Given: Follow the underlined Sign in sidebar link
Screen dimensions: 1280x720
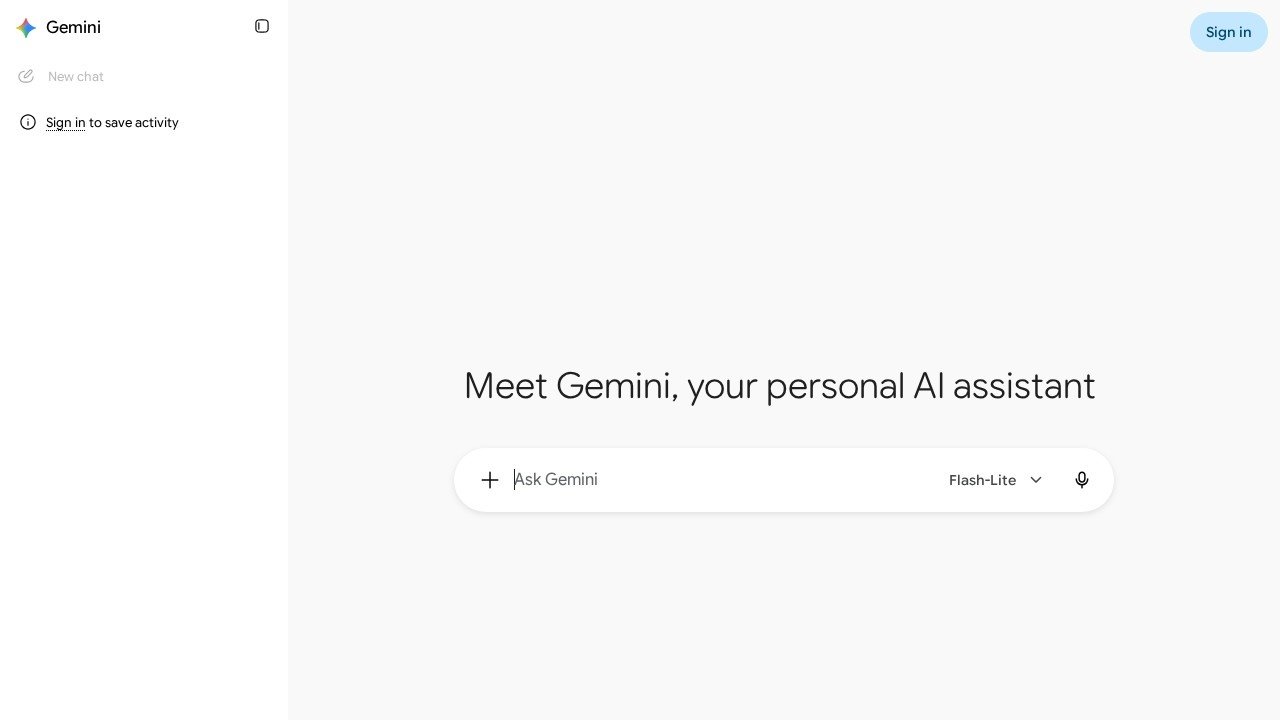Looking at the screenshot, I should (x=65, y=123).
